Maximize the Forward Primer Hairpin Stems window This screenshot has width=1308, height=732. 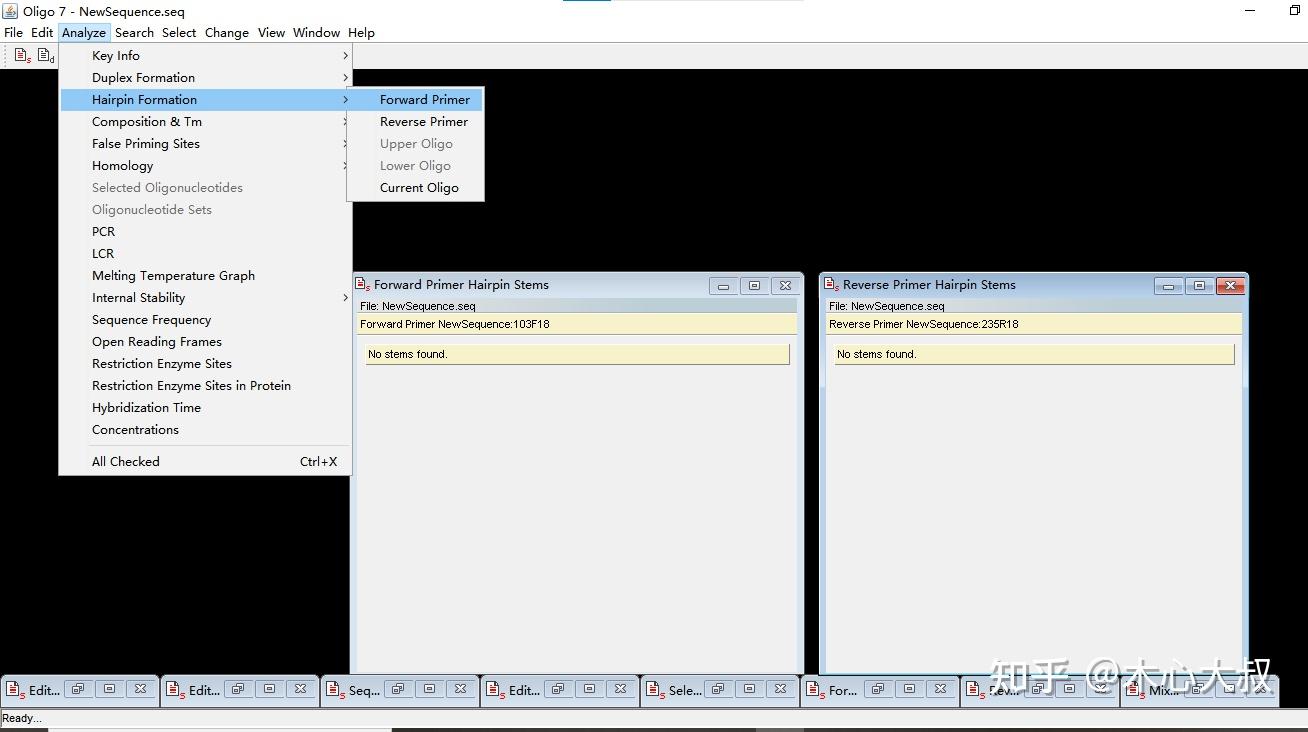tap(755, 286)
